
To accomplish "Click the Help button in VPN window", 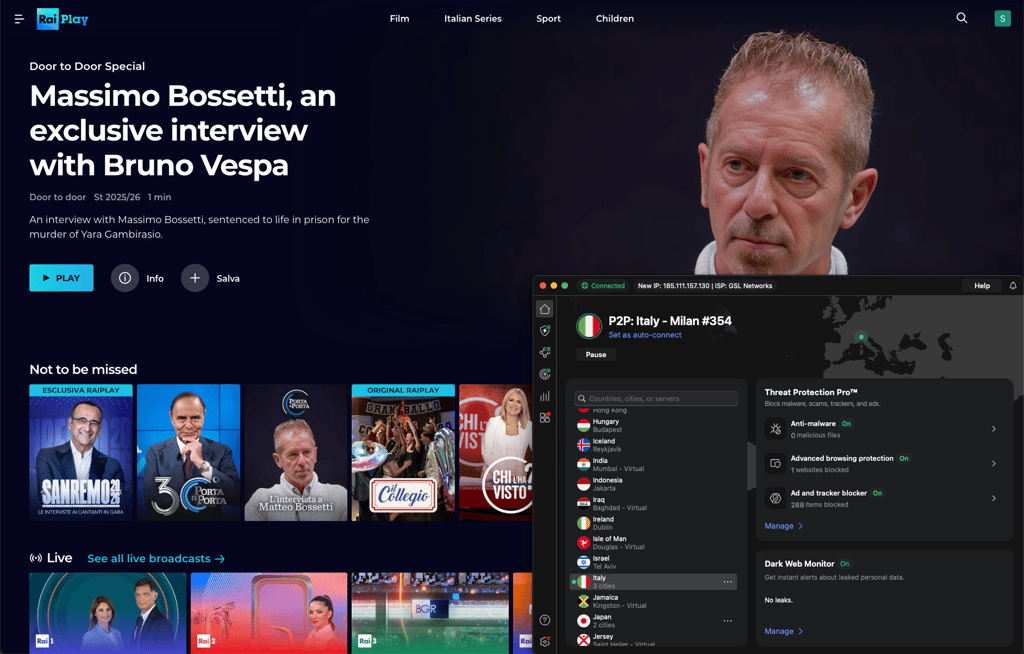I will [x=982, y=286].
